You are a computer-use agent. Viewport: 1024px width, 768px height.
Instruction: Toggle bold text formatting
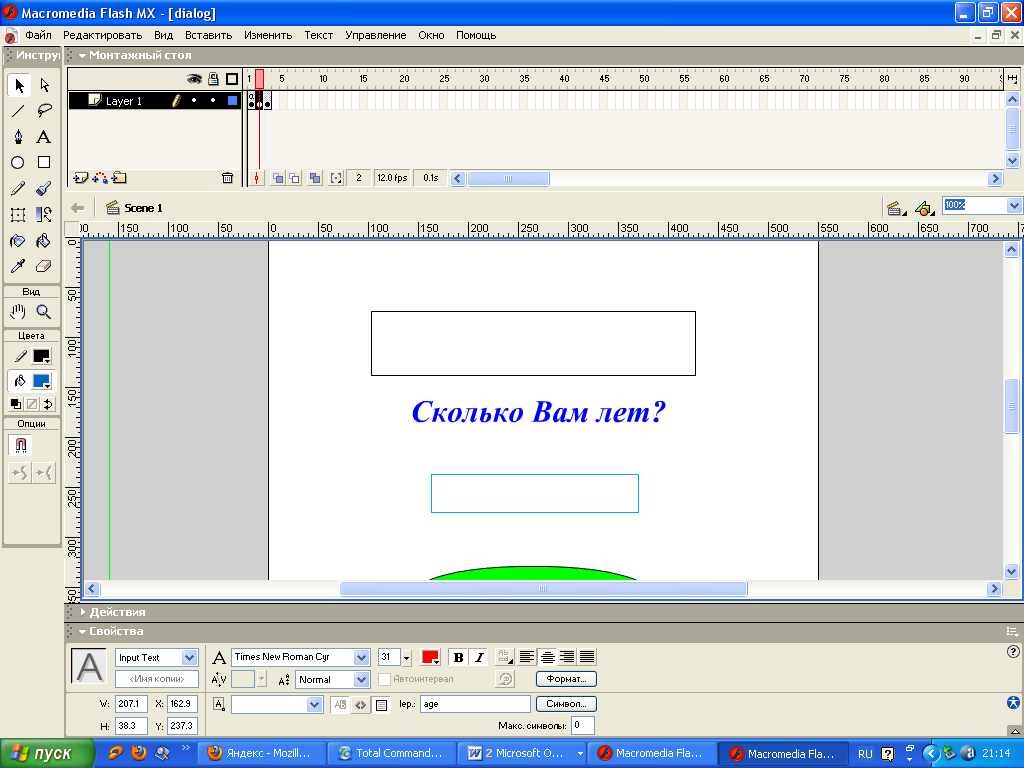pyautogui.click(x=458, y=657)
